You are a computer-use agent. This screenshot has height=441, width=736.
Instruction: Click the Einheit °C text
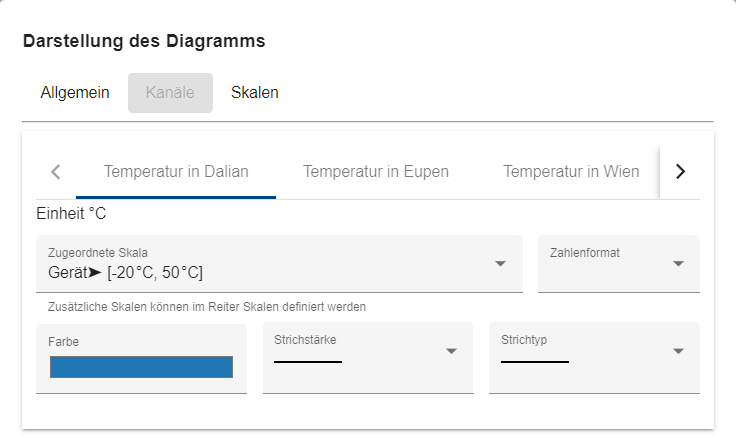[71, 213]
